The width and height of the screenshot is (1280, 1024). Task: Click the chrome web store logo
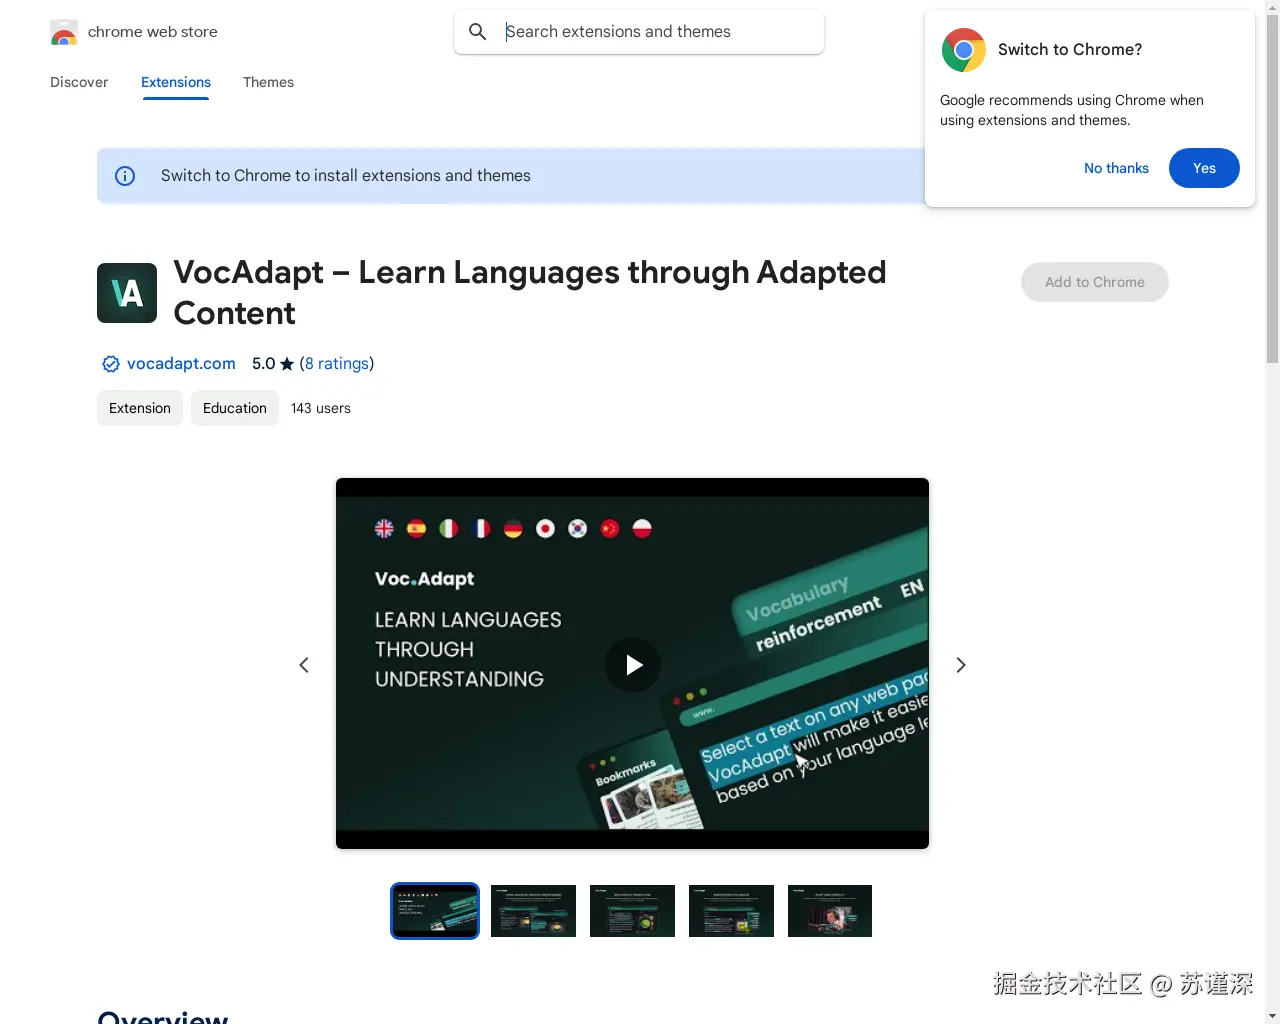pos(63,31)
